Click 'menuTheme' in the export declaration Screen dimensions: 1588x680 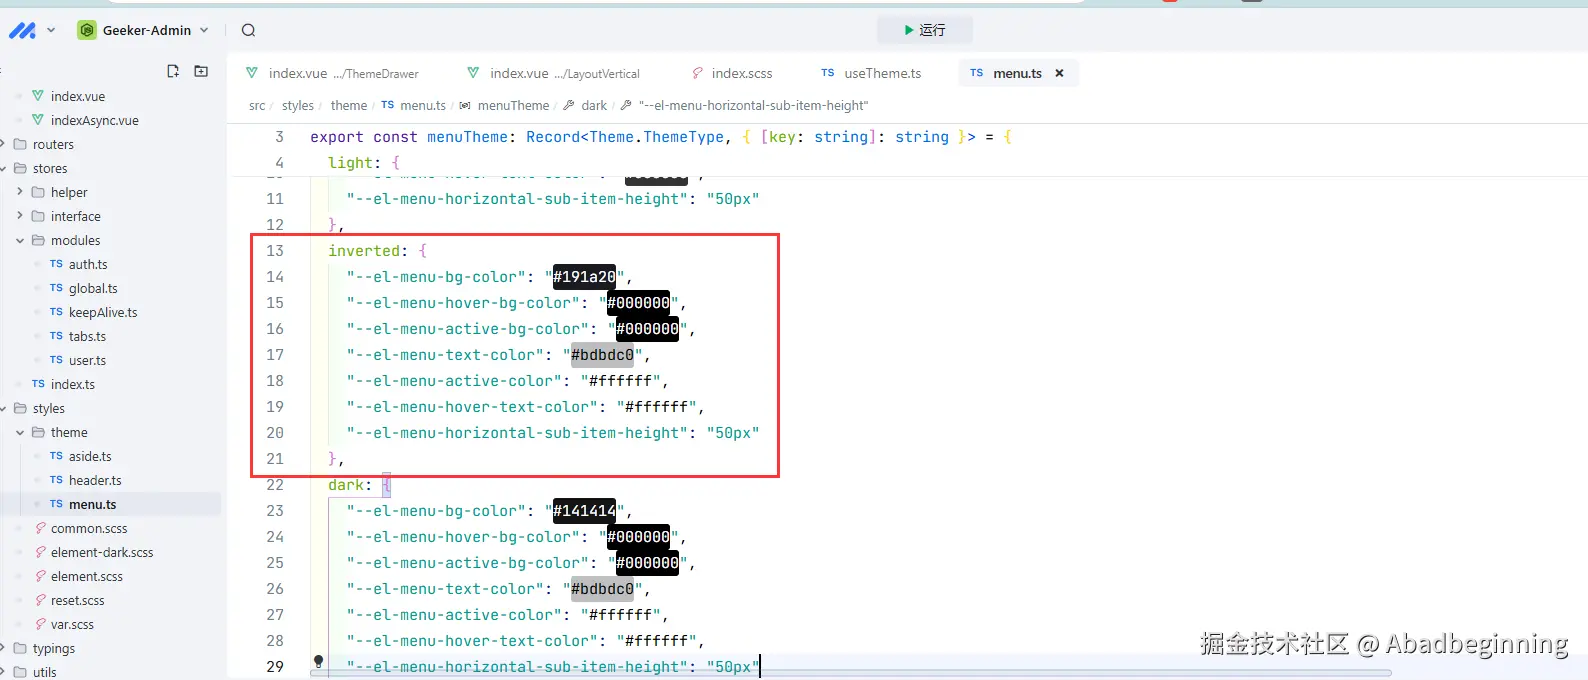pos(467,137)
